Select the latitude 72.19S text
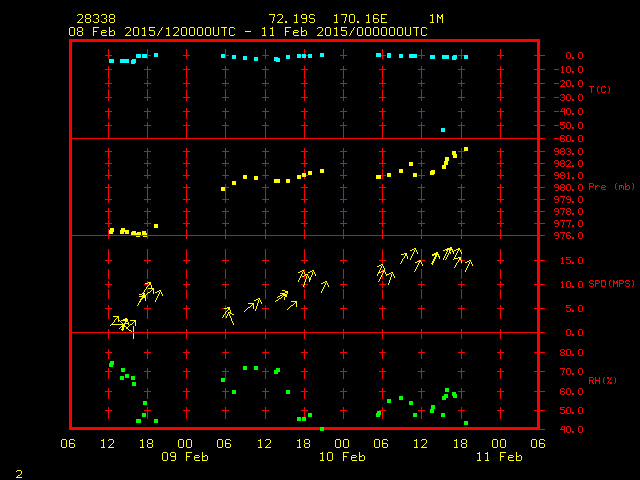640x480 pixels. (x=293, y=19)
